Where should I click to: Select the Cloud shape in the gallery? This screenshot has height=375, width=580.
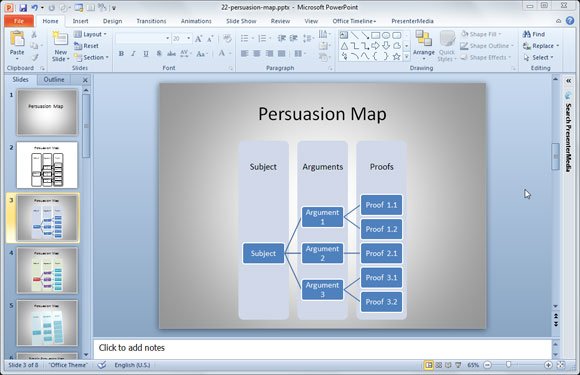(x=397, y=46)
